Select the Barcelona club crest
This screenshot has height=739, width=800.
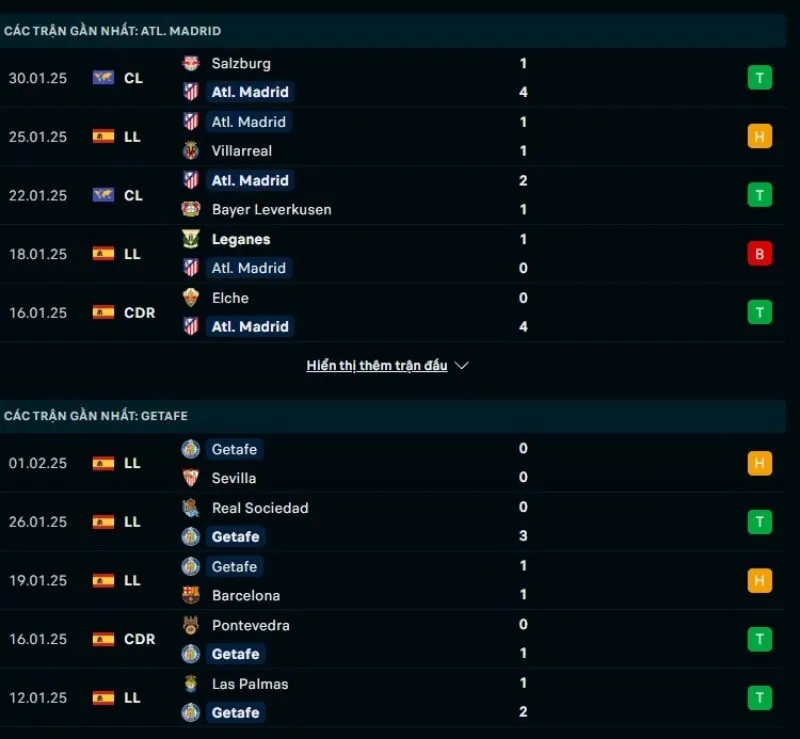(x=191, y=595)
